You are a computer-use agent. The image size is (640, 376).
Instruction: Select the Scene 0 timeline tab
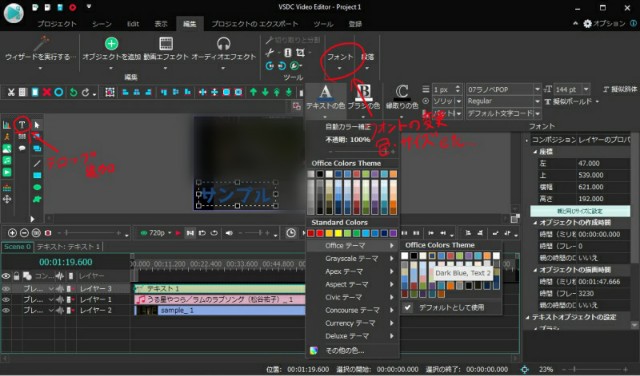[17, 247]
